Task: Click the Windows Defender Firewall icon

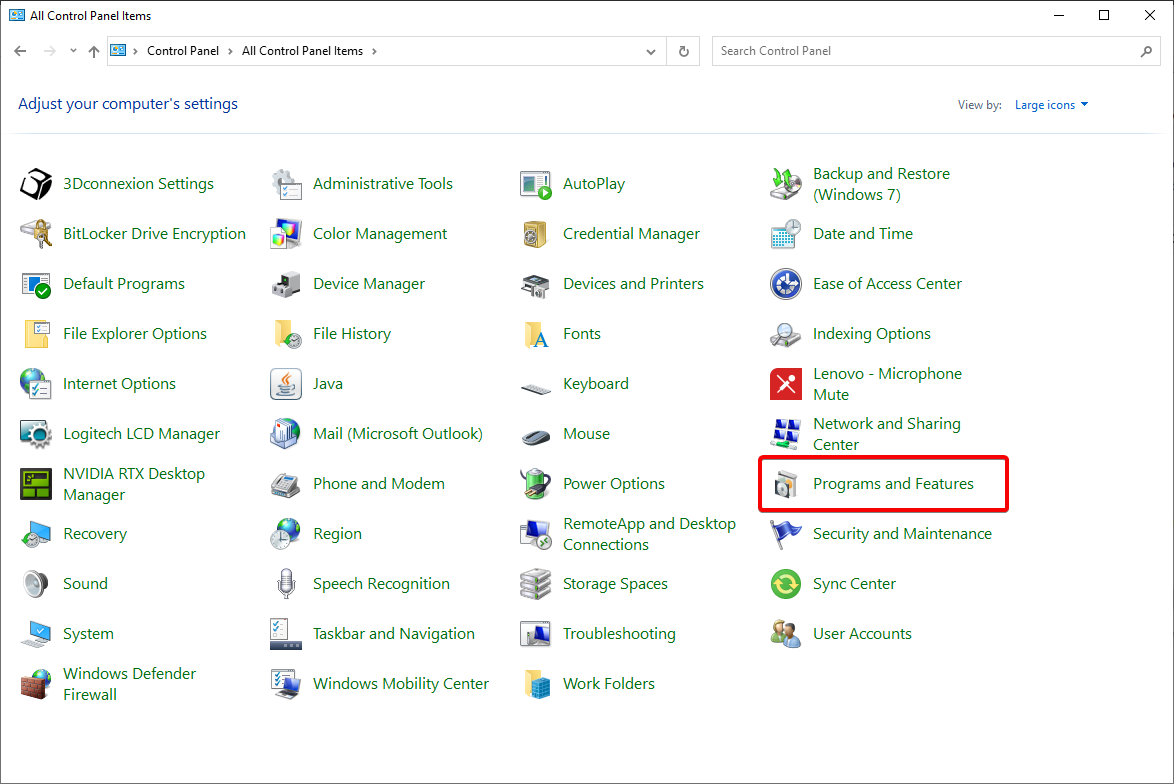Action: (36, 684)
